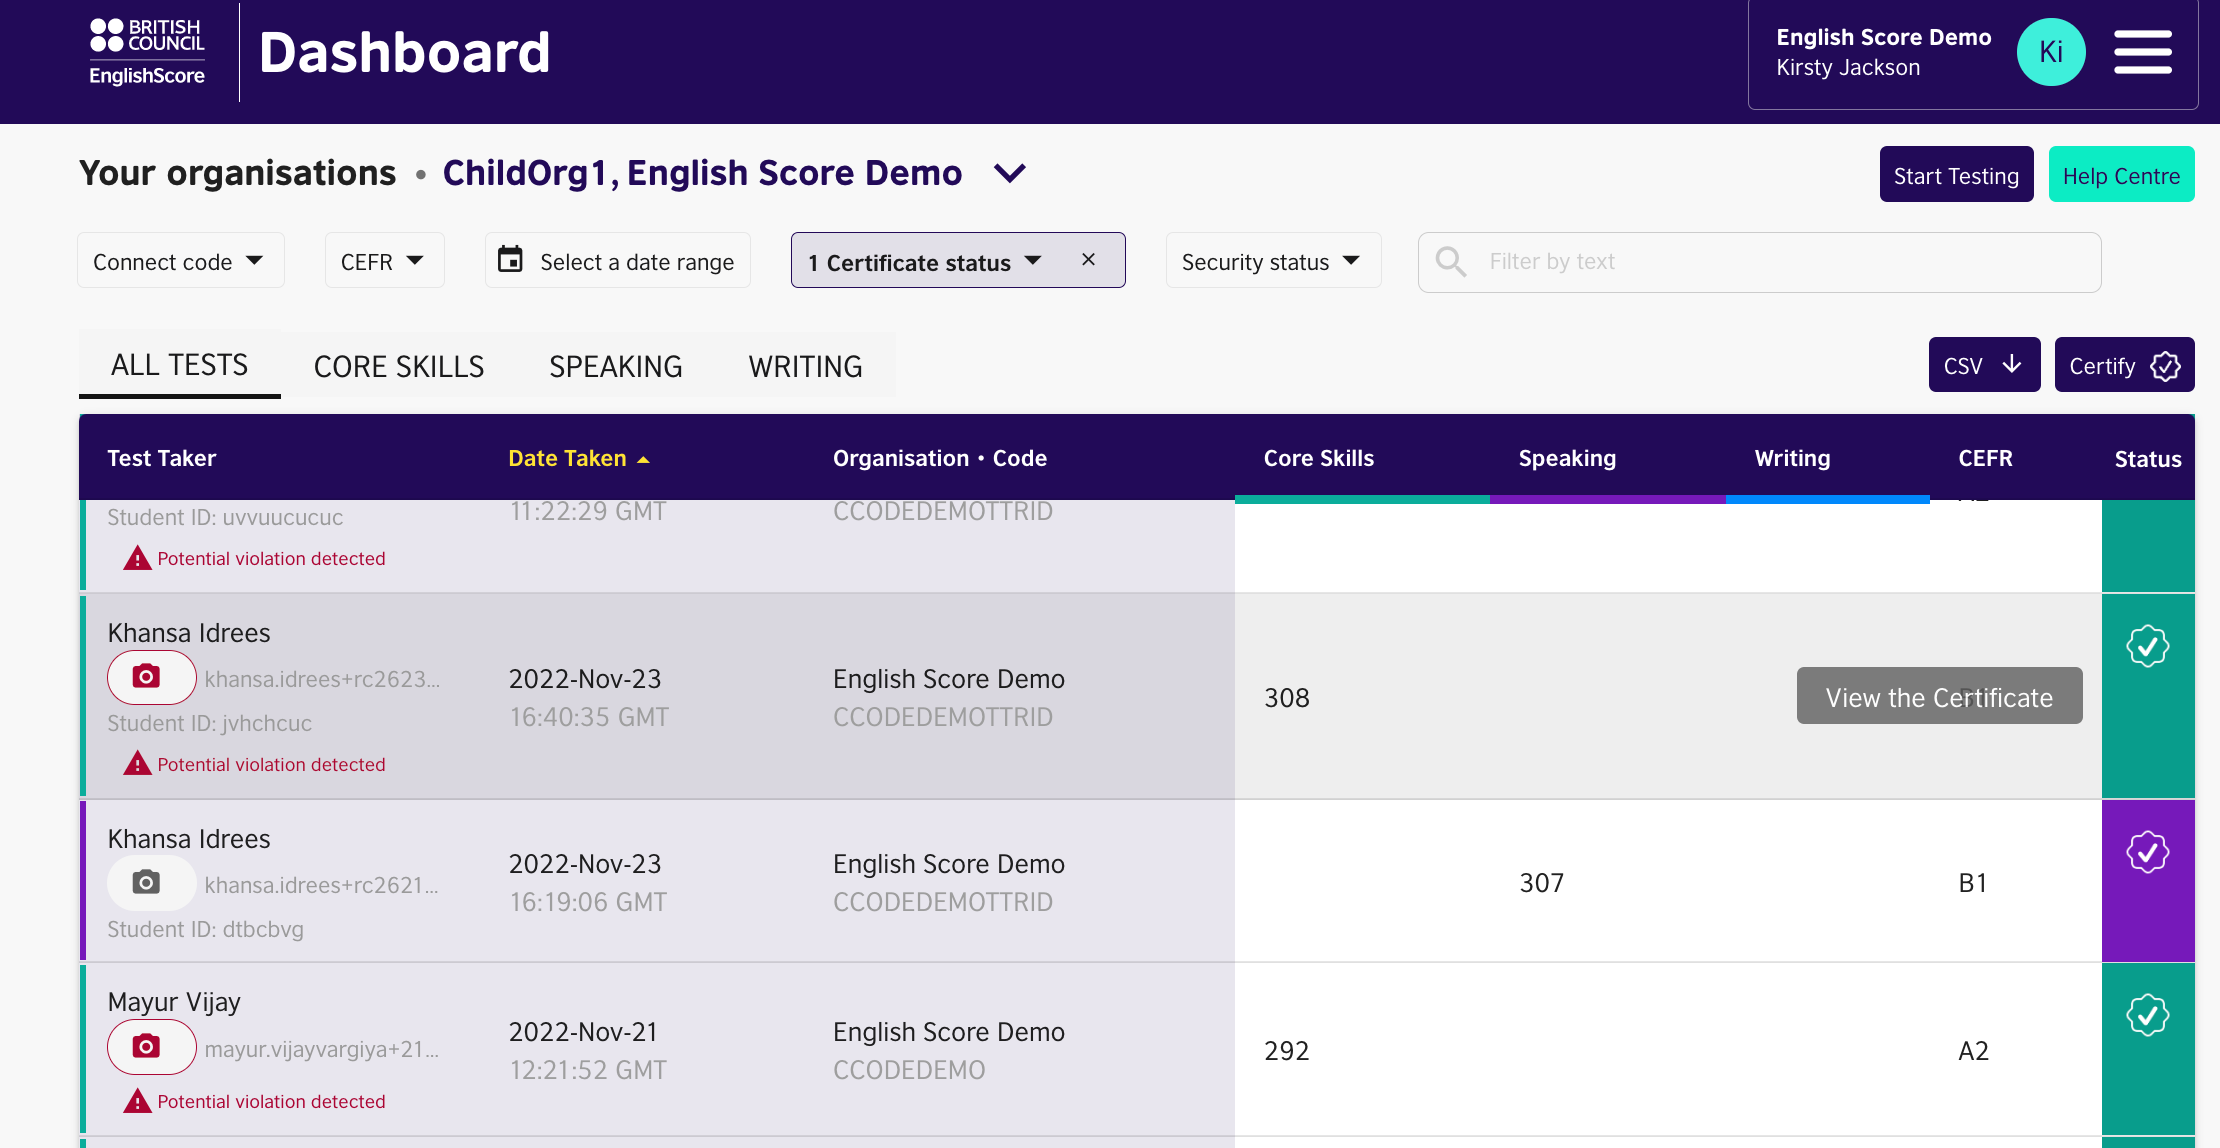Open the Connect code dropdown
Screen dimensions: 2220x1148
point(181,261)
